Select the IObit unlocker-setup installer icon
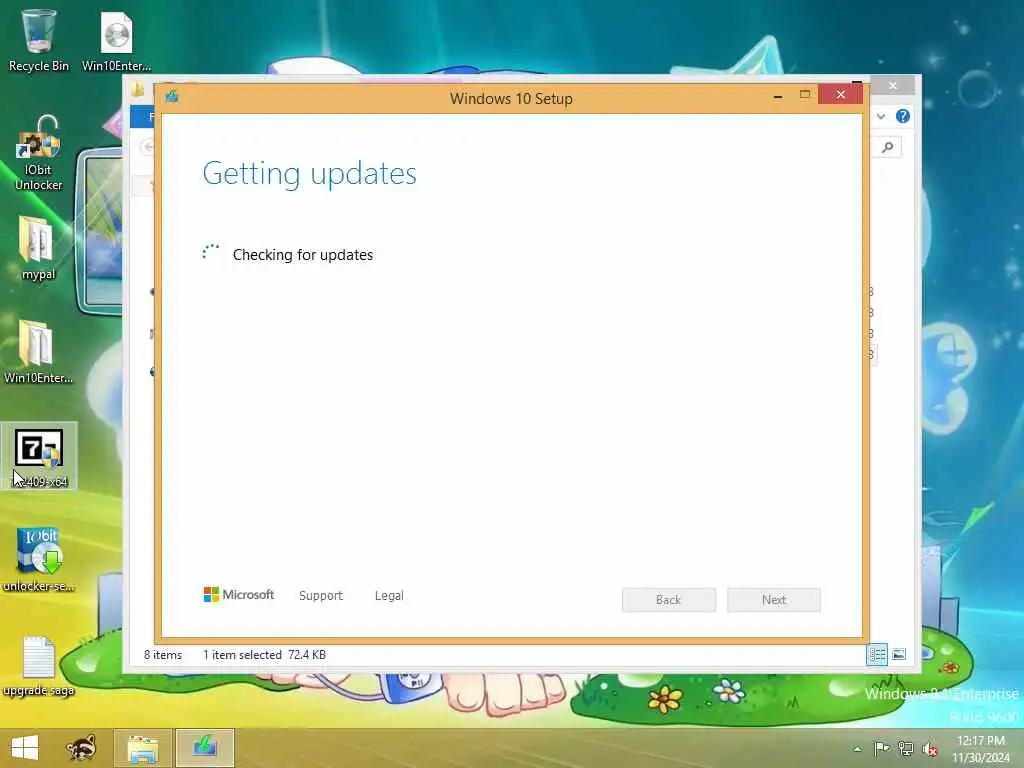This screenshot has height=768, width=1024. (x=39, y=559)
